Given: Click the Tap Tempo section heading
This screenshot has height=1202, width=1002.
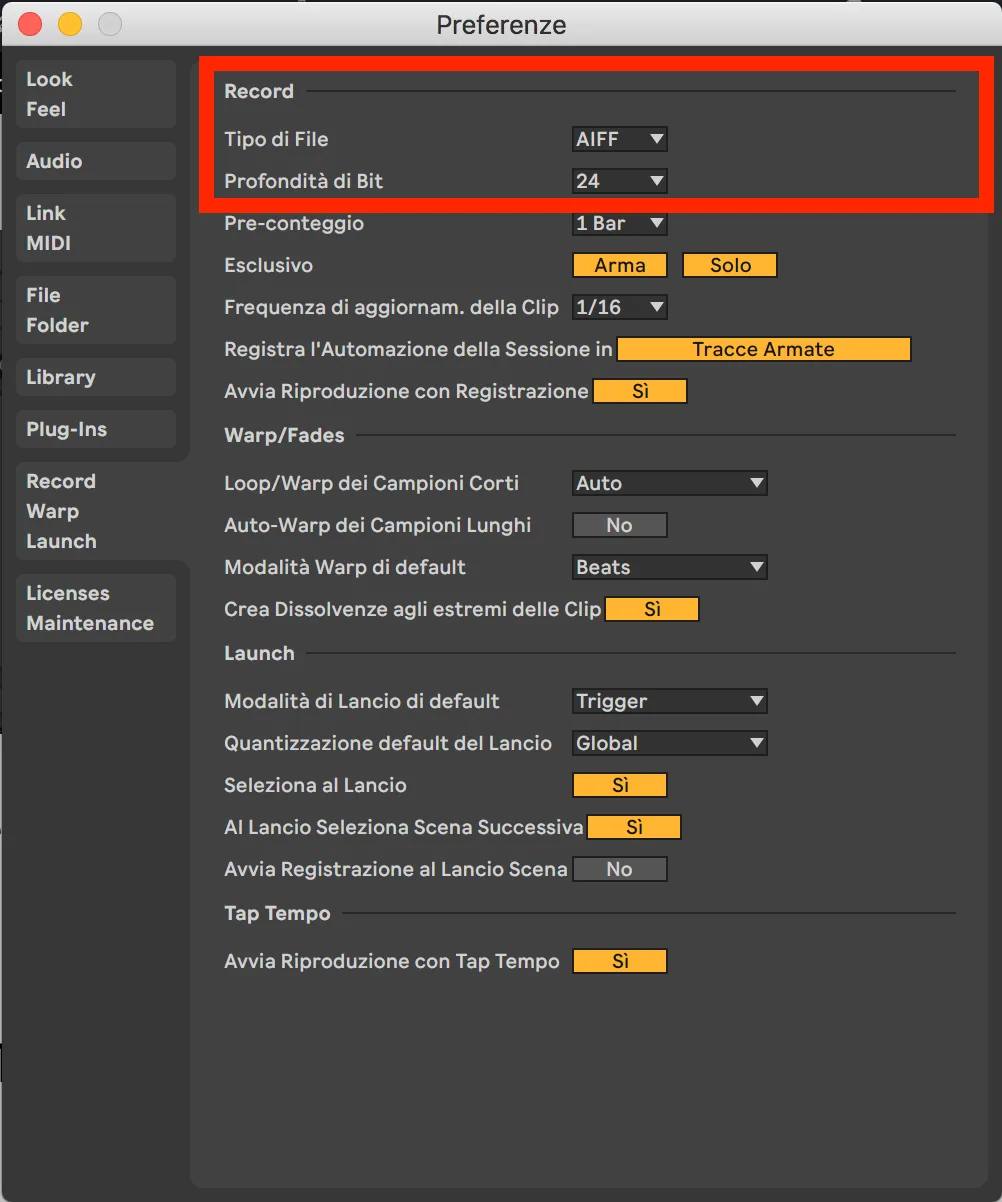Looking at the screenshot, I should (x=277, y=913).
